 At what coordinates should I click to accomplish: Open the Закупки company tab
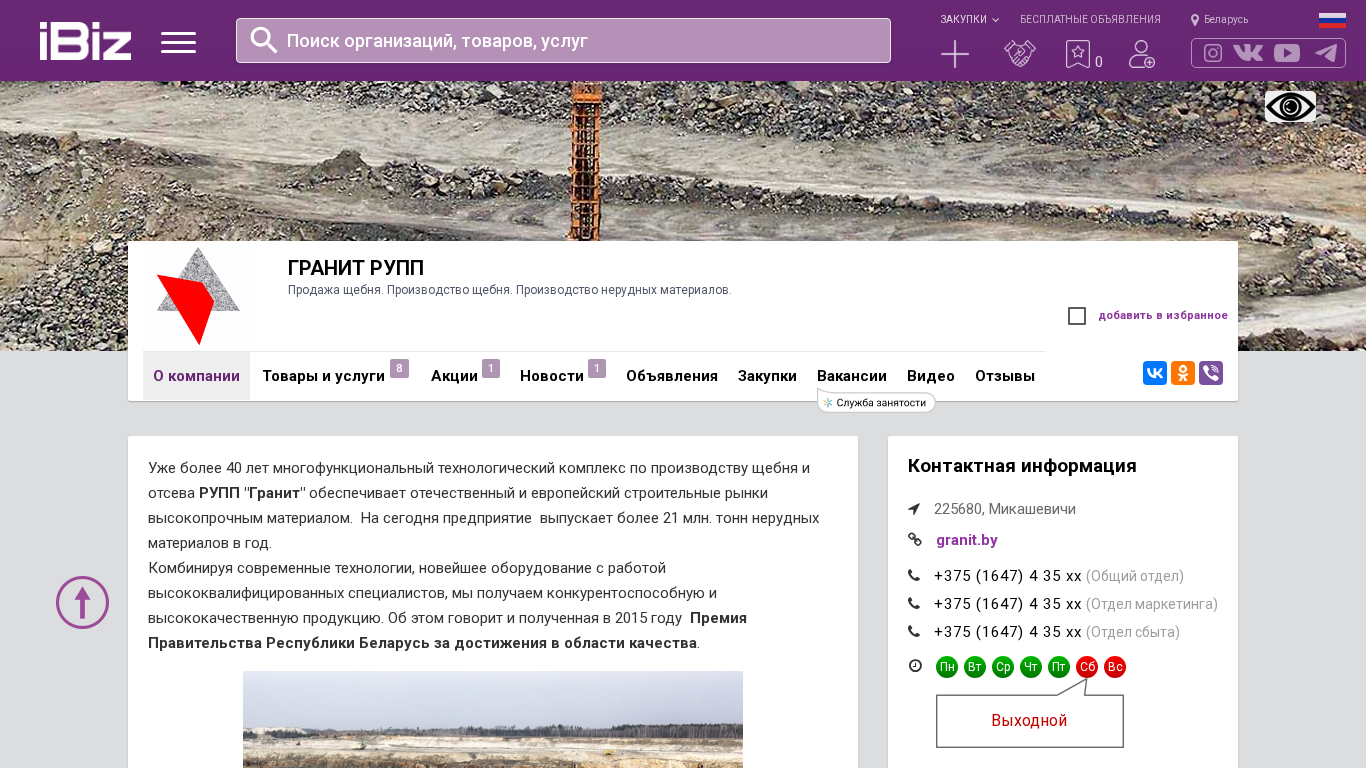pos(767,376)
